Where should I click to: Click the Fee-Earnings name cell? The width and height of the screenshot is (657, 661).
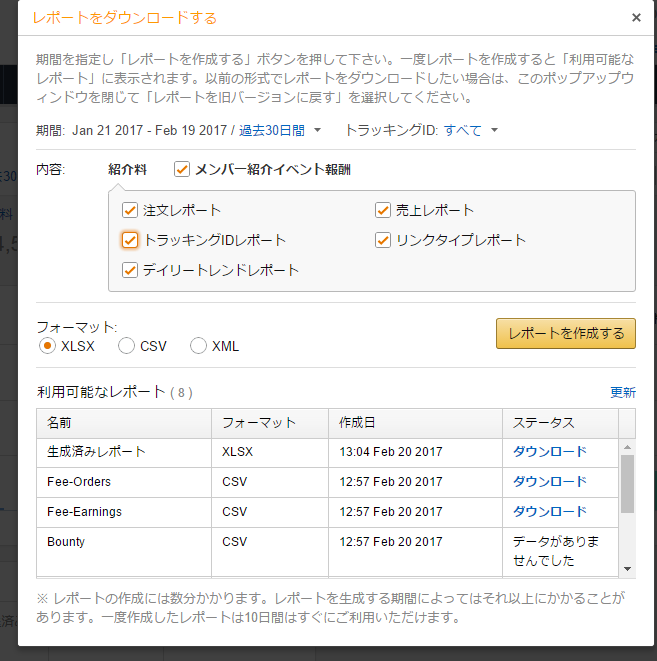click(124, 512)
